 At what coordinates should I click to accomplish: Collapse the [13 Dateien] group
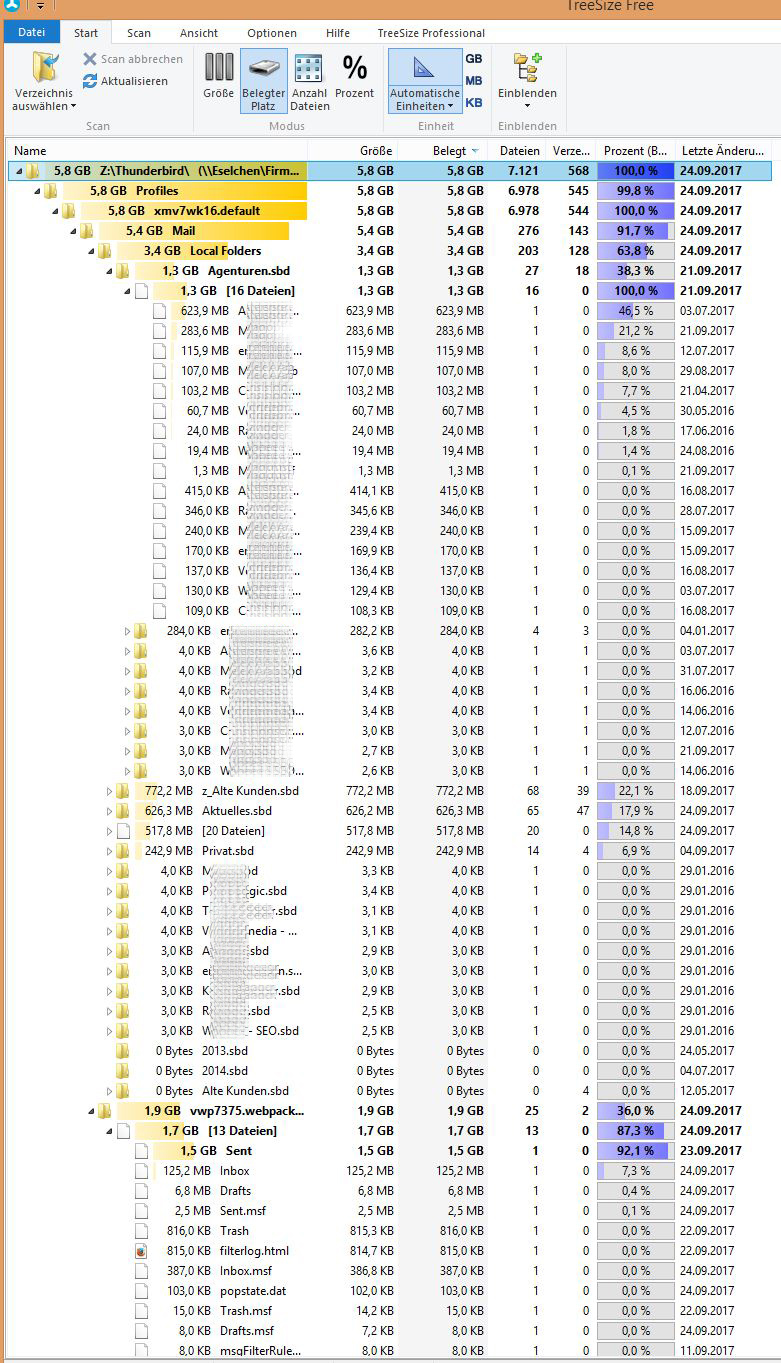109,1131
